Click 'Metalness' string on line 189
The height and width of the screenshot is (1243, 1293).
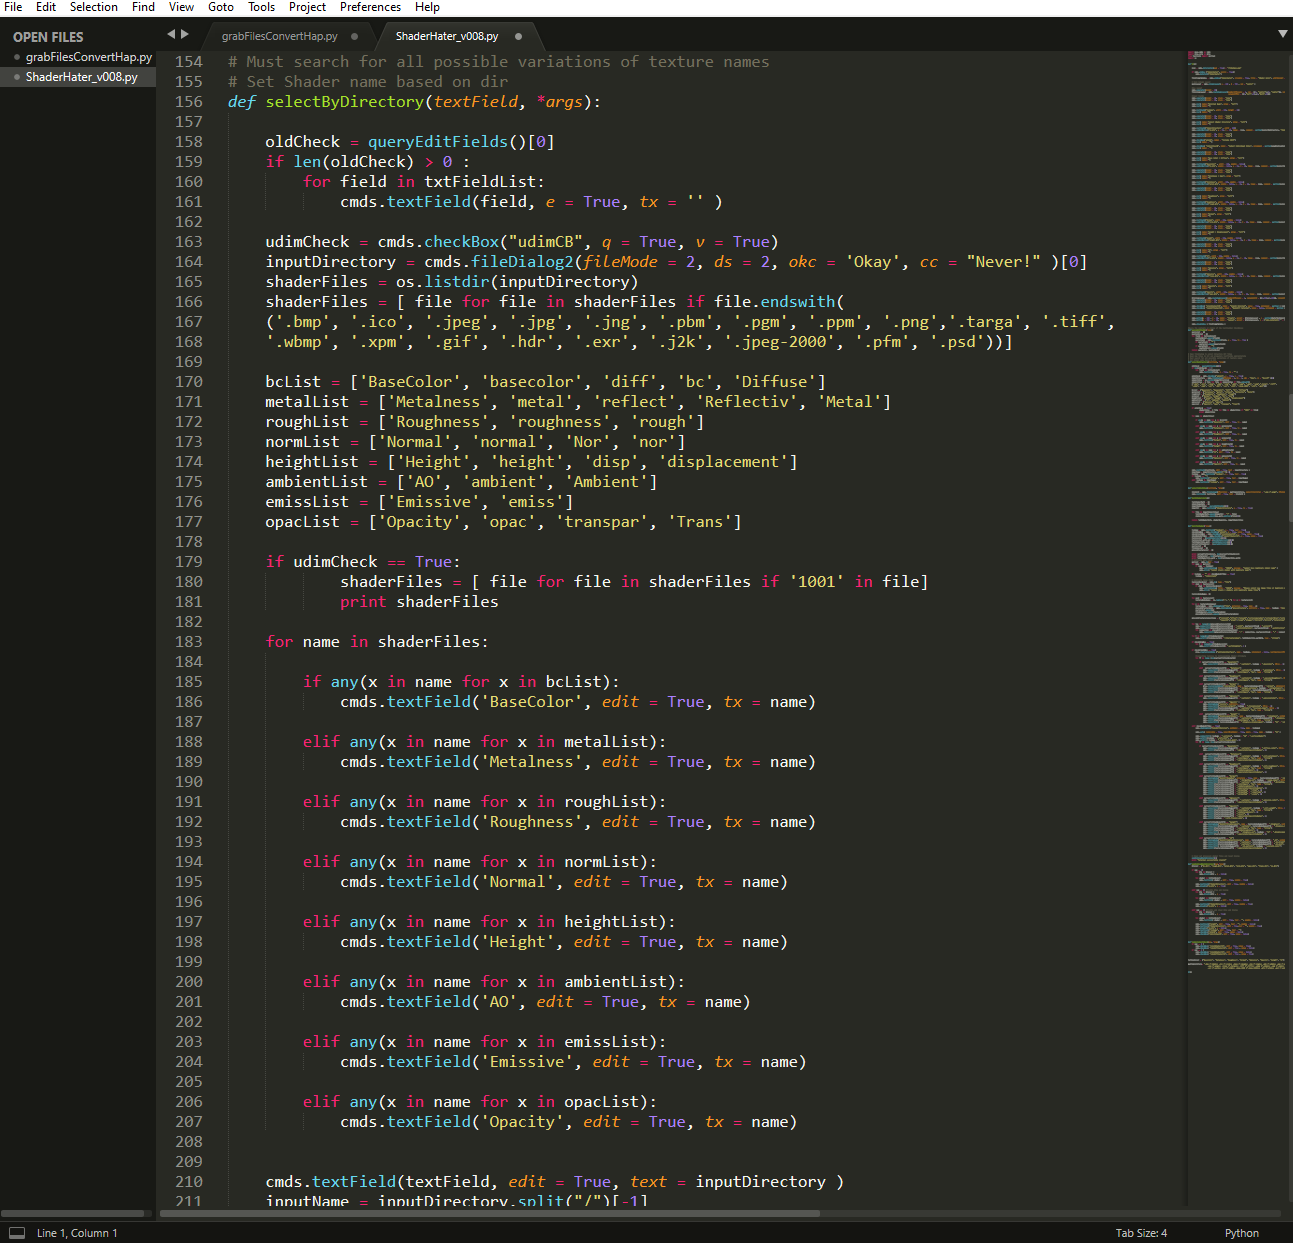(x=531, y=762)
